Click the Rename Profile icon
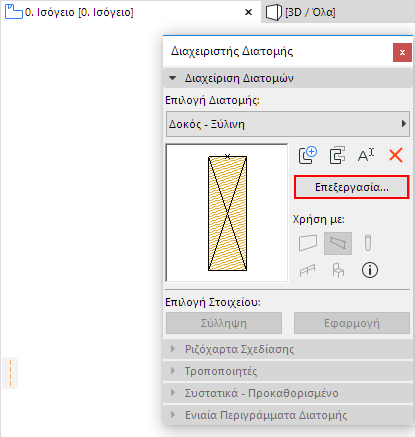Image resolution: width=415 pixels, height=437 pixels. point(366,155)
